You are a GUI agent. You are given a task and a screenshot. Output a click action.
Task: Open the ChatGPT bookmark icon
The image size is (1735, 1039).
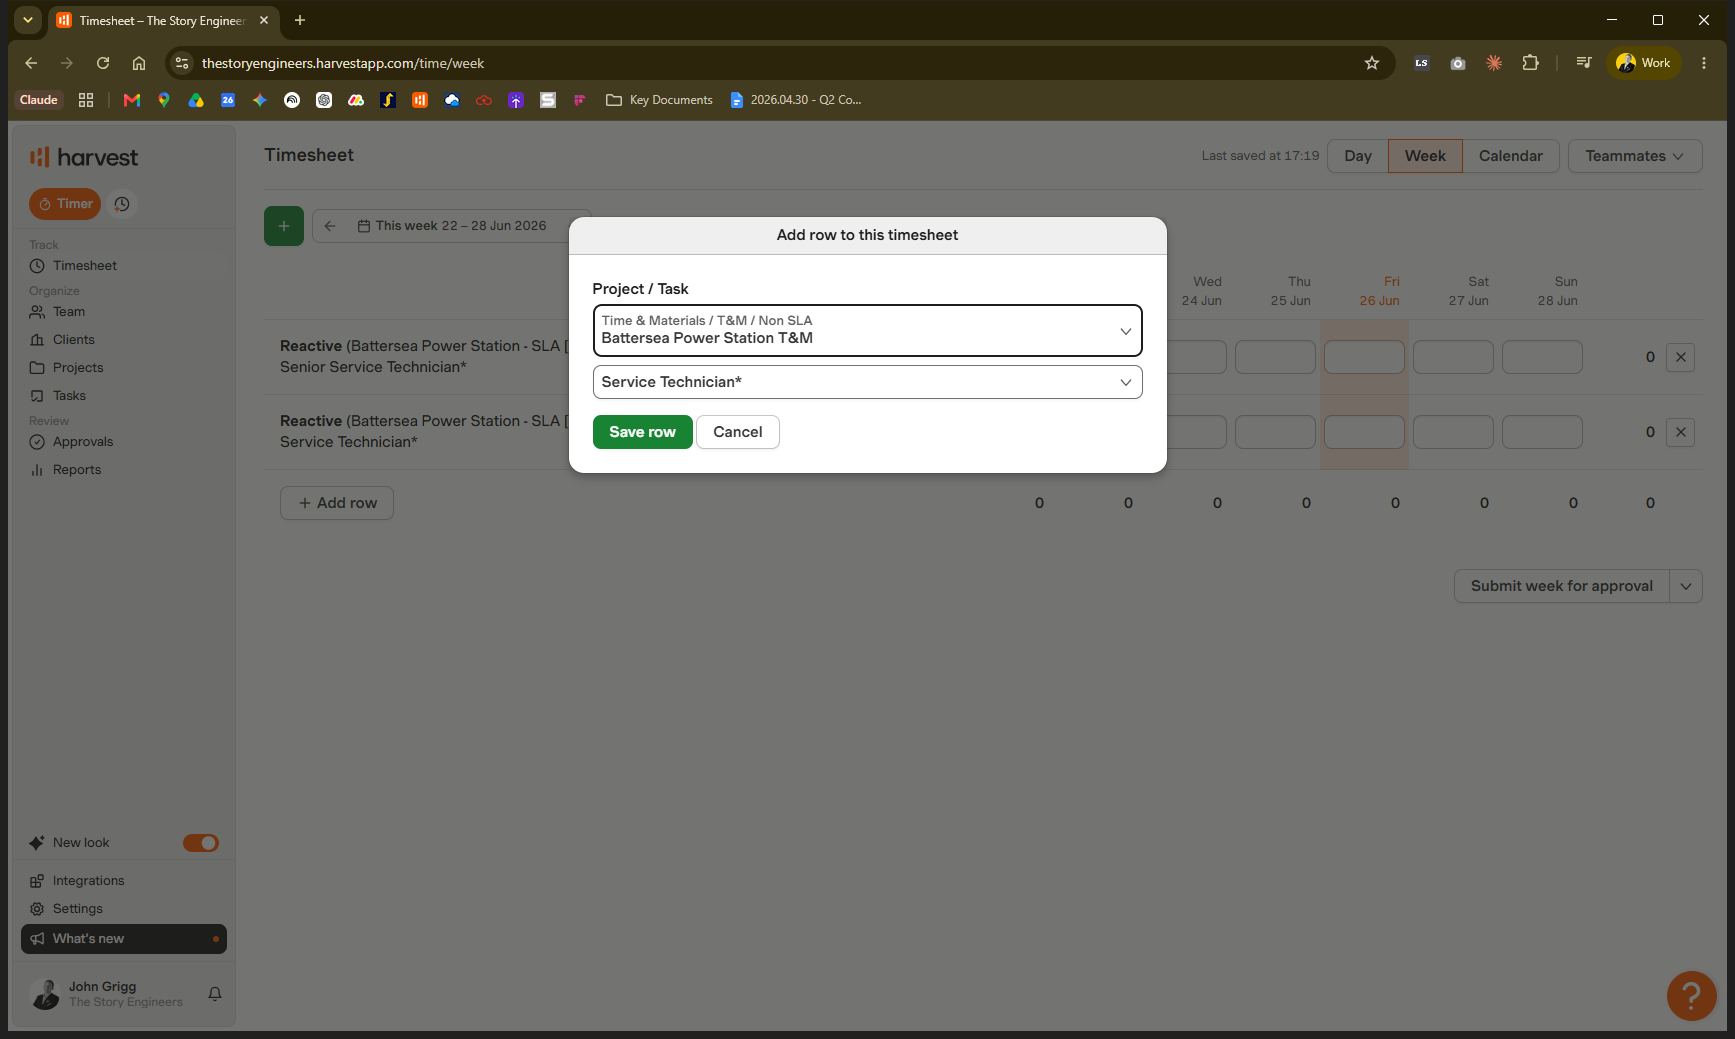coord(324,100)
